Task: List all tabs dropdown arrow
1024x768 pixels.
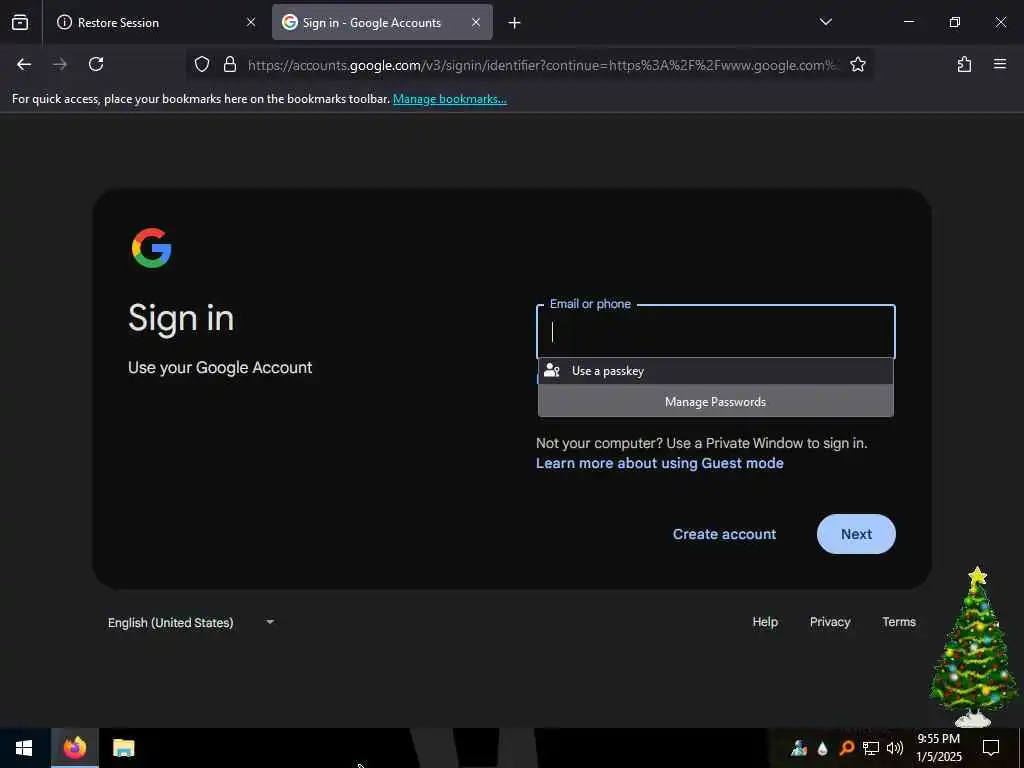Action: pos(825,22)
